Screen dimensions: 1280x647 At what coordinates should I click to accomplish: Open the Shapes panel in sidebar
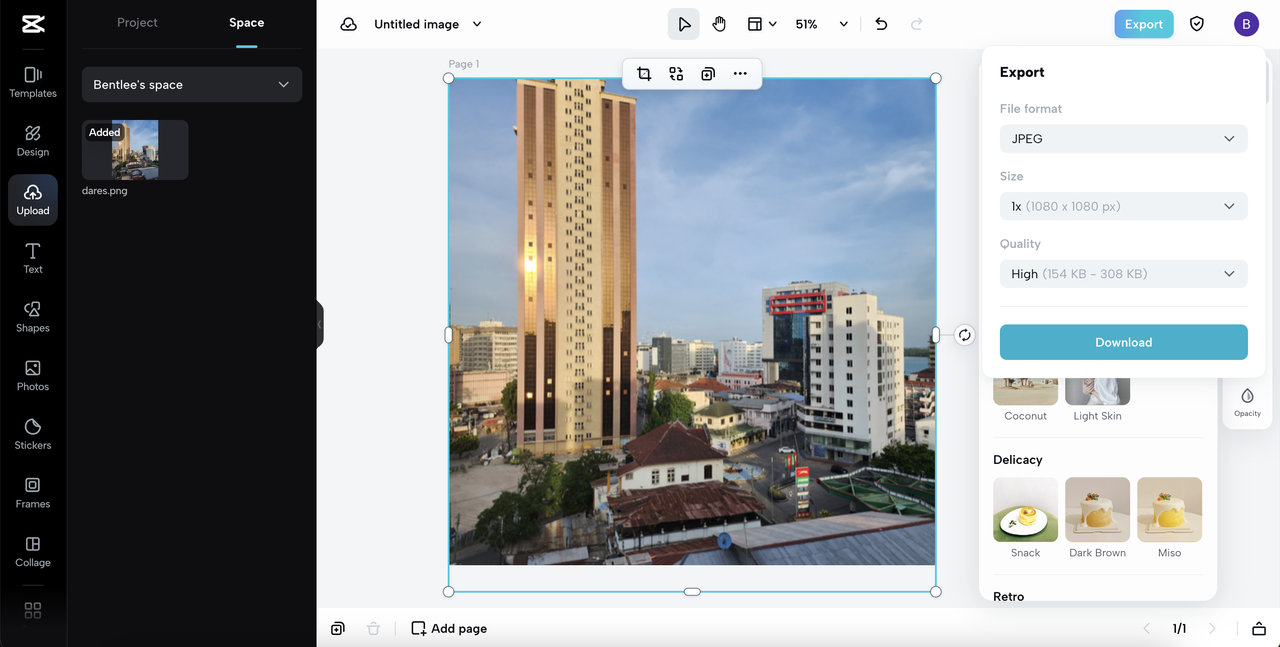click(33, 316)
